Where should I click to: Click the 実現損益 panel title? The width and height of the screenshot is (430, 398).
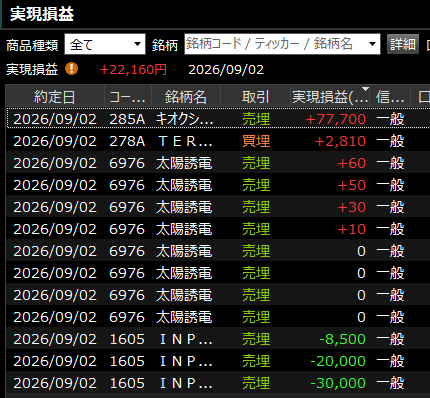(42, 14)
